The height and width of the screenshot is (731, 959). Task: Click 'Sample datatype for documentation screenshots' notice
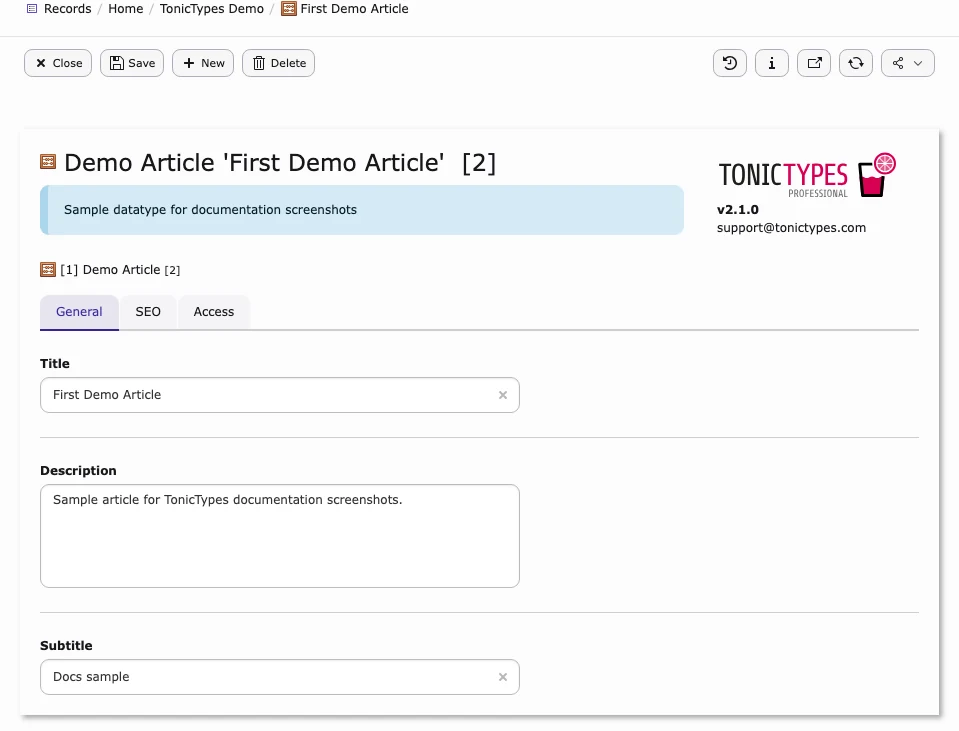point(362,210)
